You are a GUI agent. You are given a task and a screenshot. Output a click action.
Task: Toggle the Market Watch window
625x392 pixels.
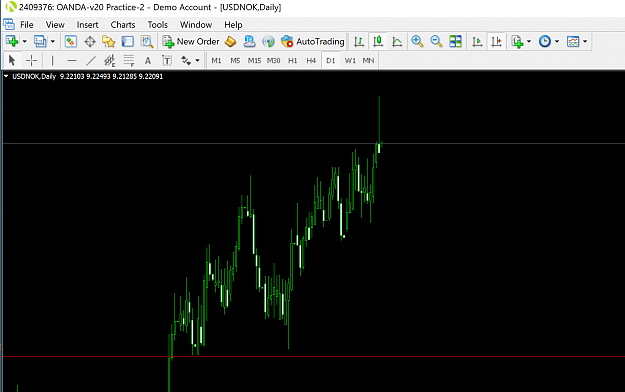pyautogui.click(x=71, y=41)
